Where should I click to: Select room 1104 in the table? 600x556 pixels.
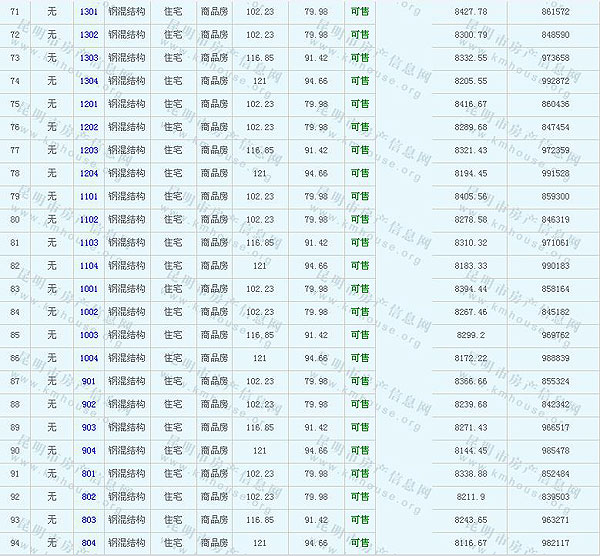89,266
